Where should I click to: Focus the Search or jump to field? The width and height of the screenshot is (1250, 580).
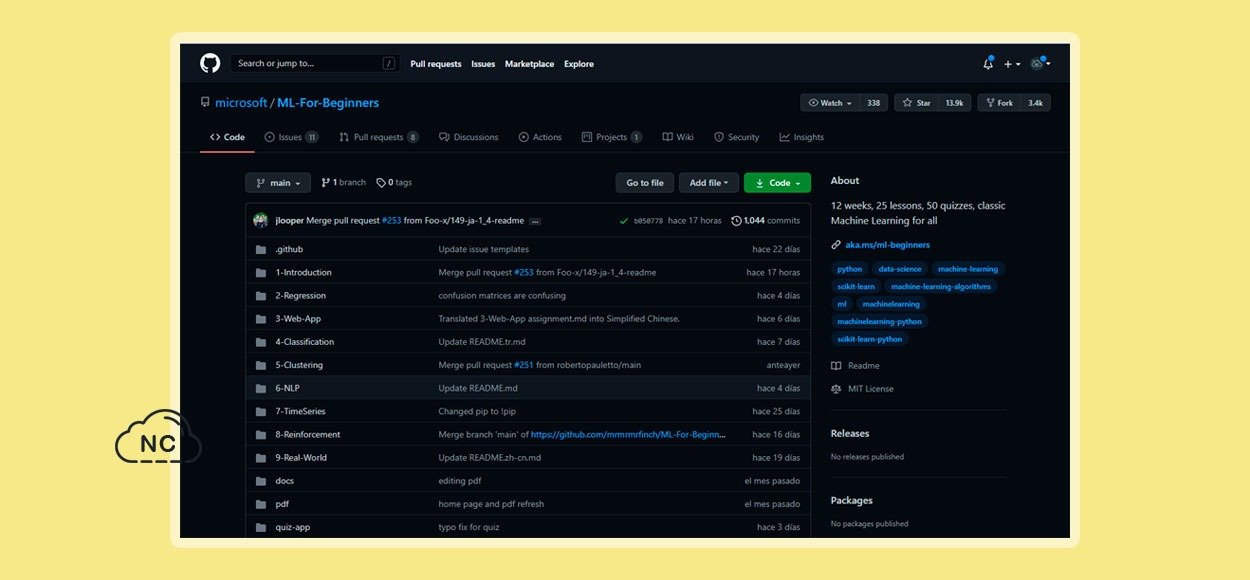[x=315, y=63]
